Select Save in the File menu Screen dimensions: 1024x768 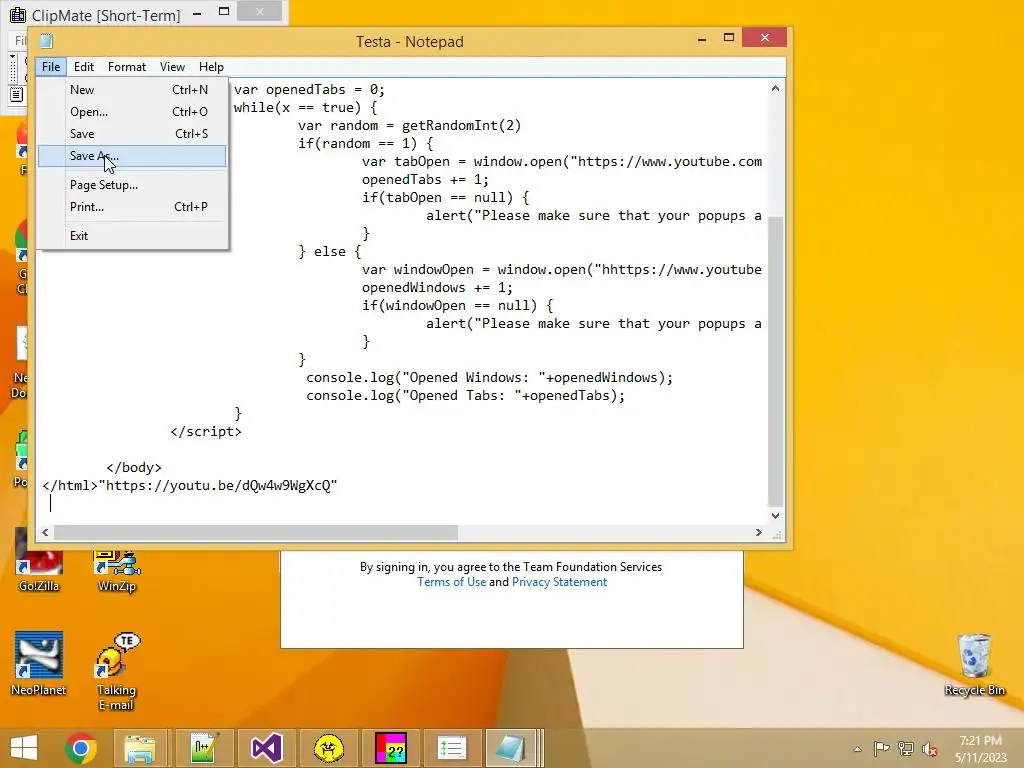pos(132,134)
